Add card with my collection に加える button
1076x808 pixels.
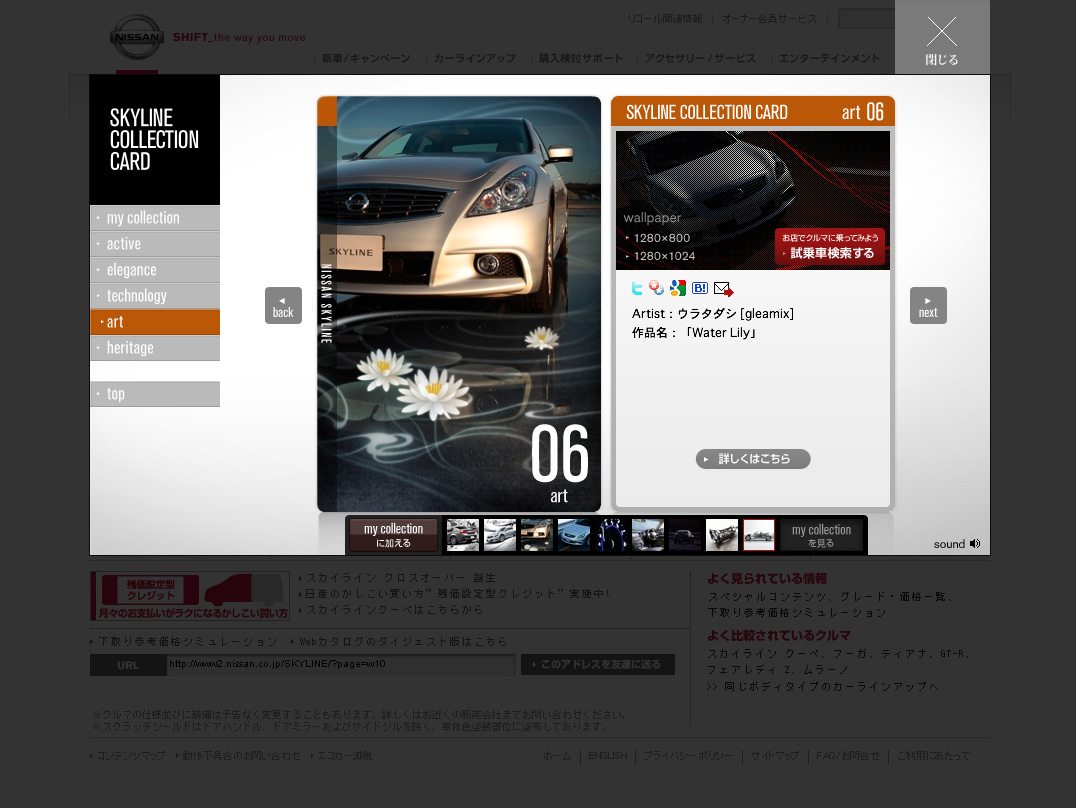393,535
